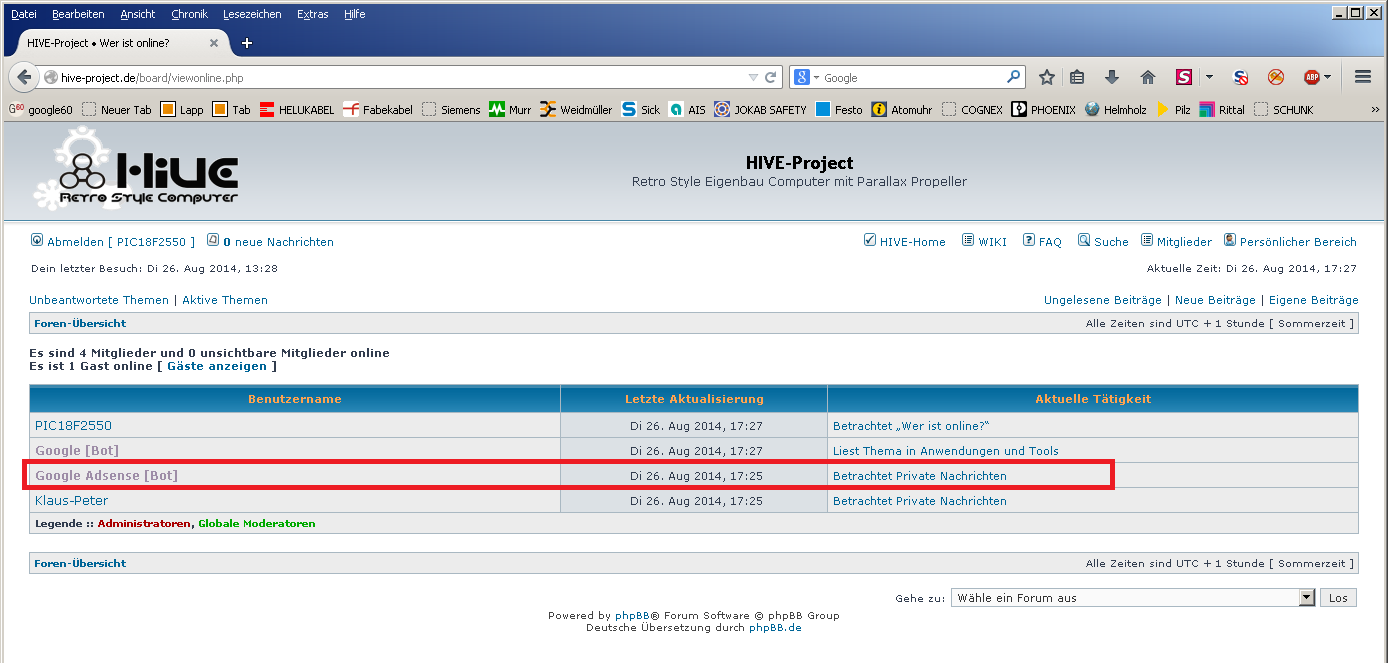The height and width of the screenshot is (663, 1388).
Task: Click the Adblock Plus ABP icon
Action: click(1311, 77)
